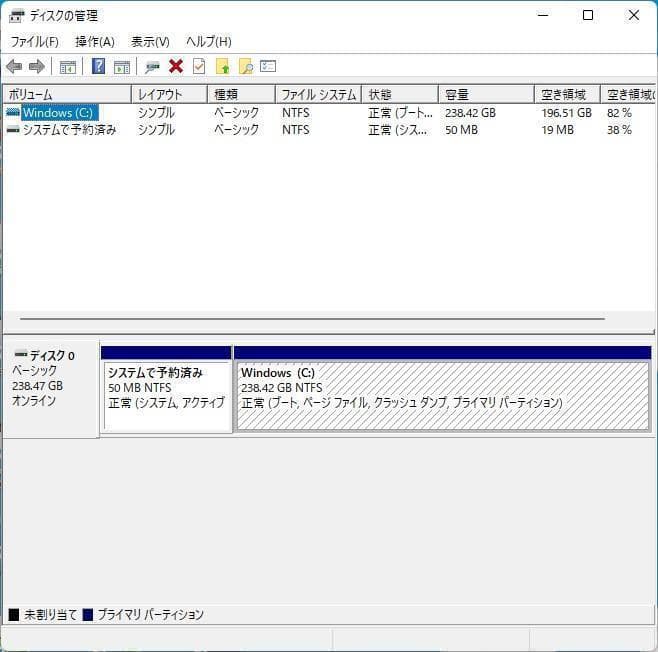The width and height of the screenshot is (658, 652).
Task: Click the オンライン disk status text
Action: click(34, 401)
